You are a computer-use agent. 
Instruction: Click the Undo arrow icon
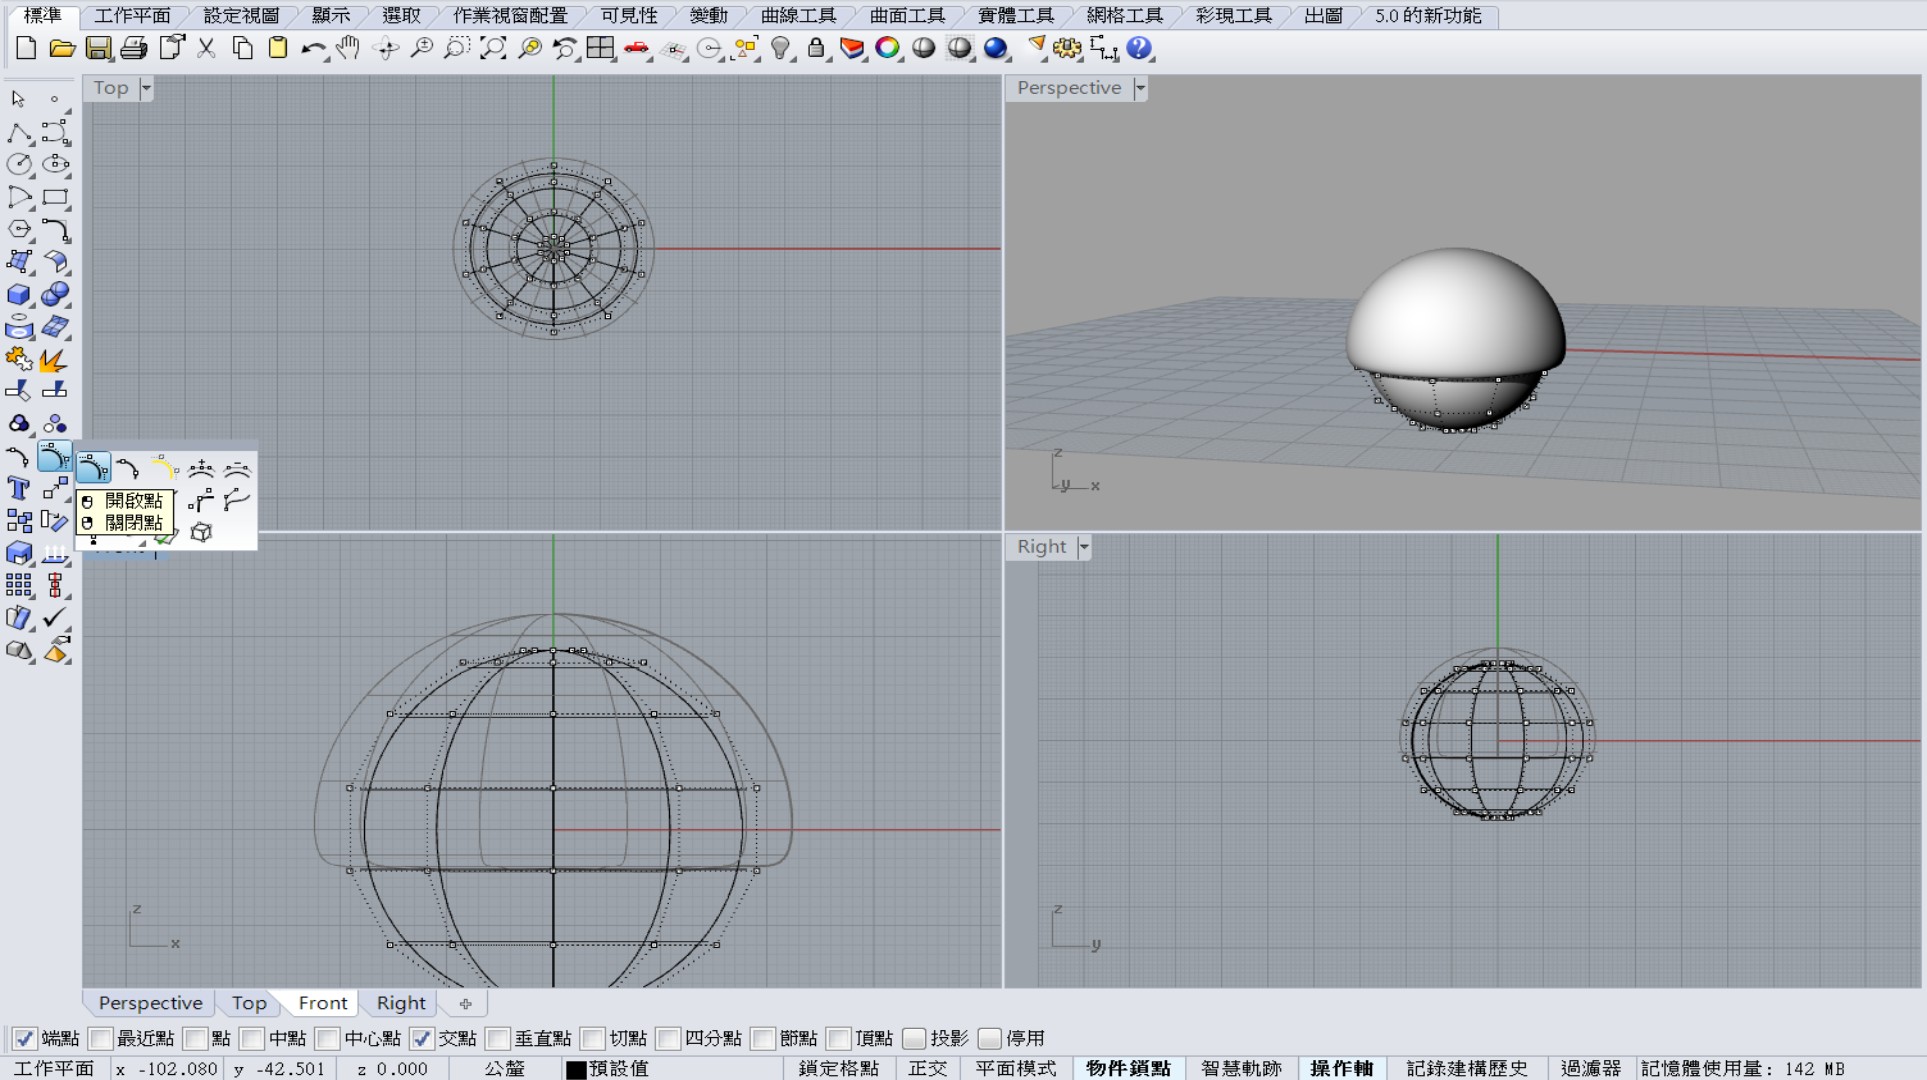click(x=313, y=48)
